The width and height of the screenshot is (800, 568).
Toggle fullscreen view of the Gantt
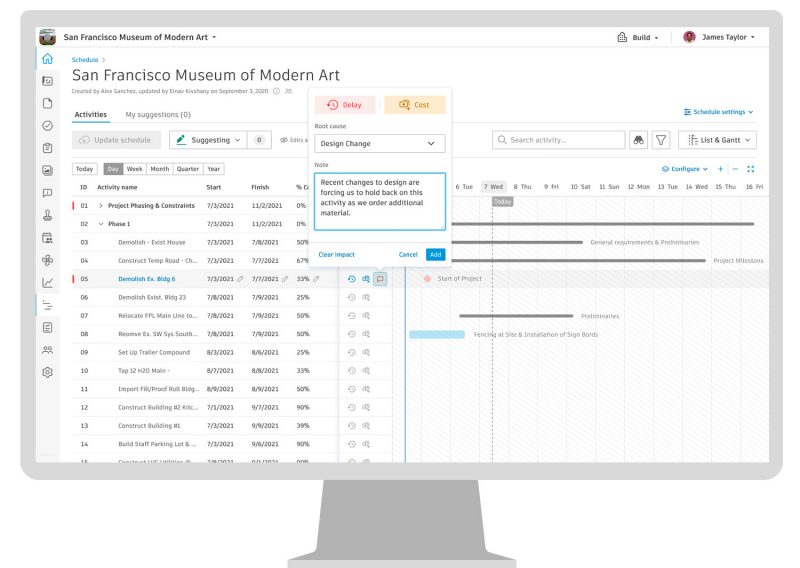(751, 169)
